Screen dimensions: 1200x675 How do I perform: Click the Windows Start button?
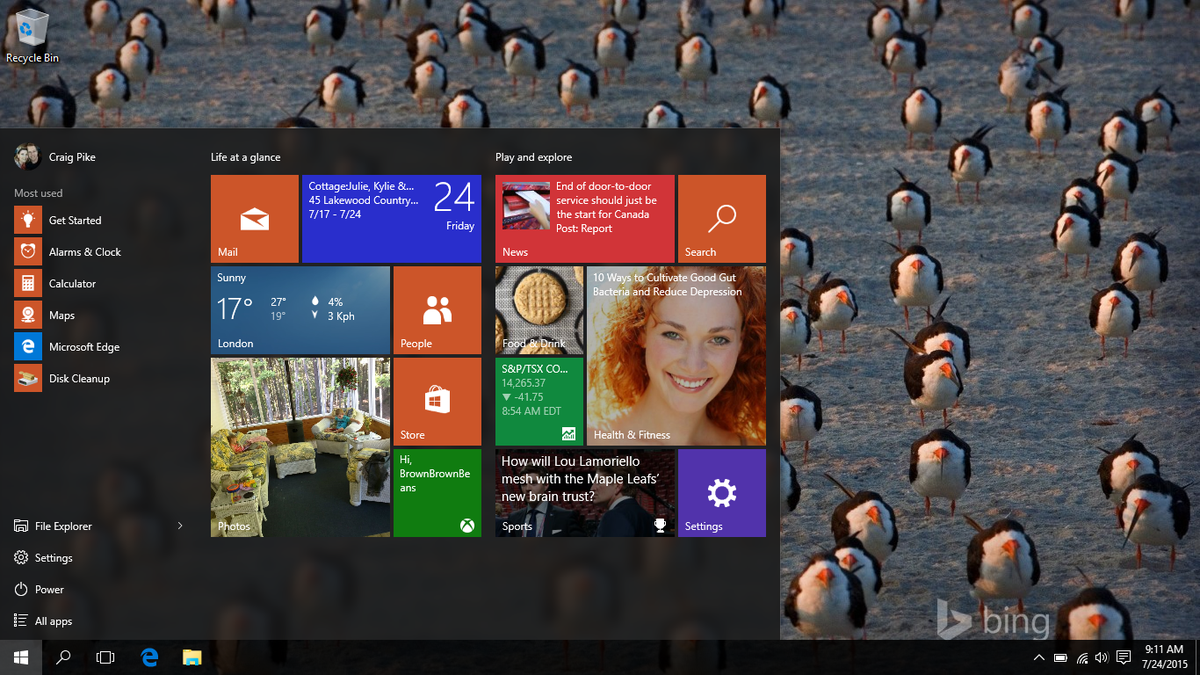(20, 657)
